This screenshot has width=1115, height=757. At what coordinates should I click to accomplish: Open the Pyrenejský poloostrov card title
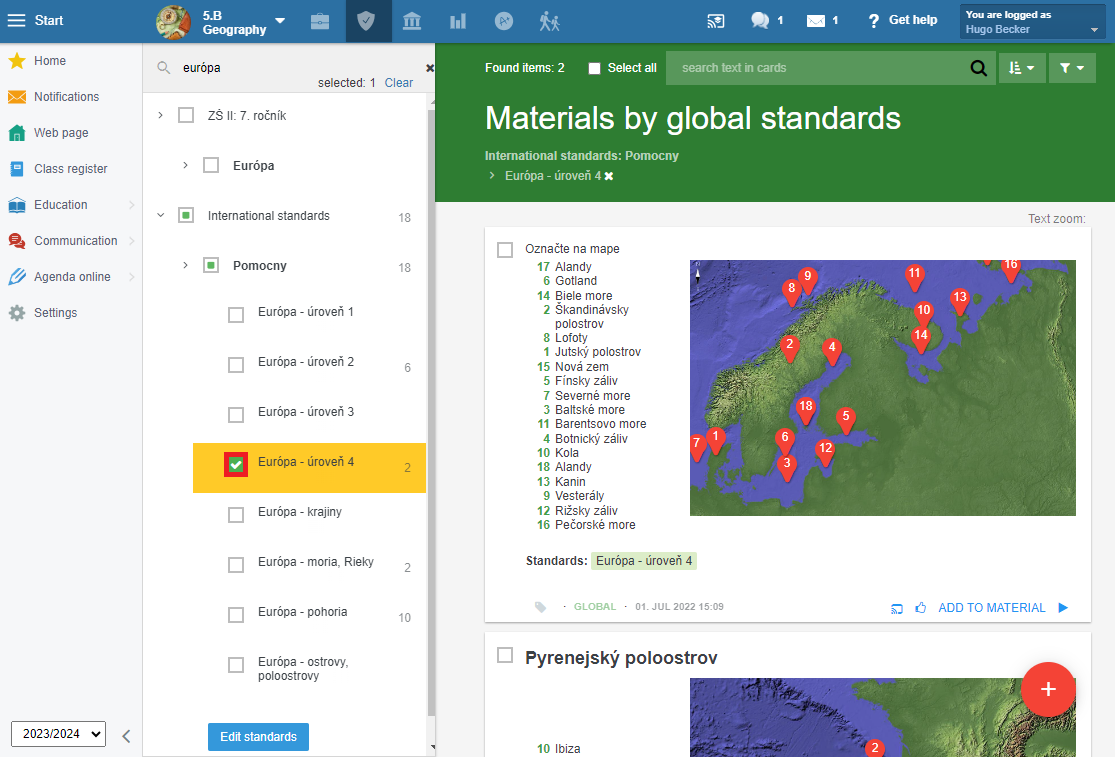(x=621, y=658)
